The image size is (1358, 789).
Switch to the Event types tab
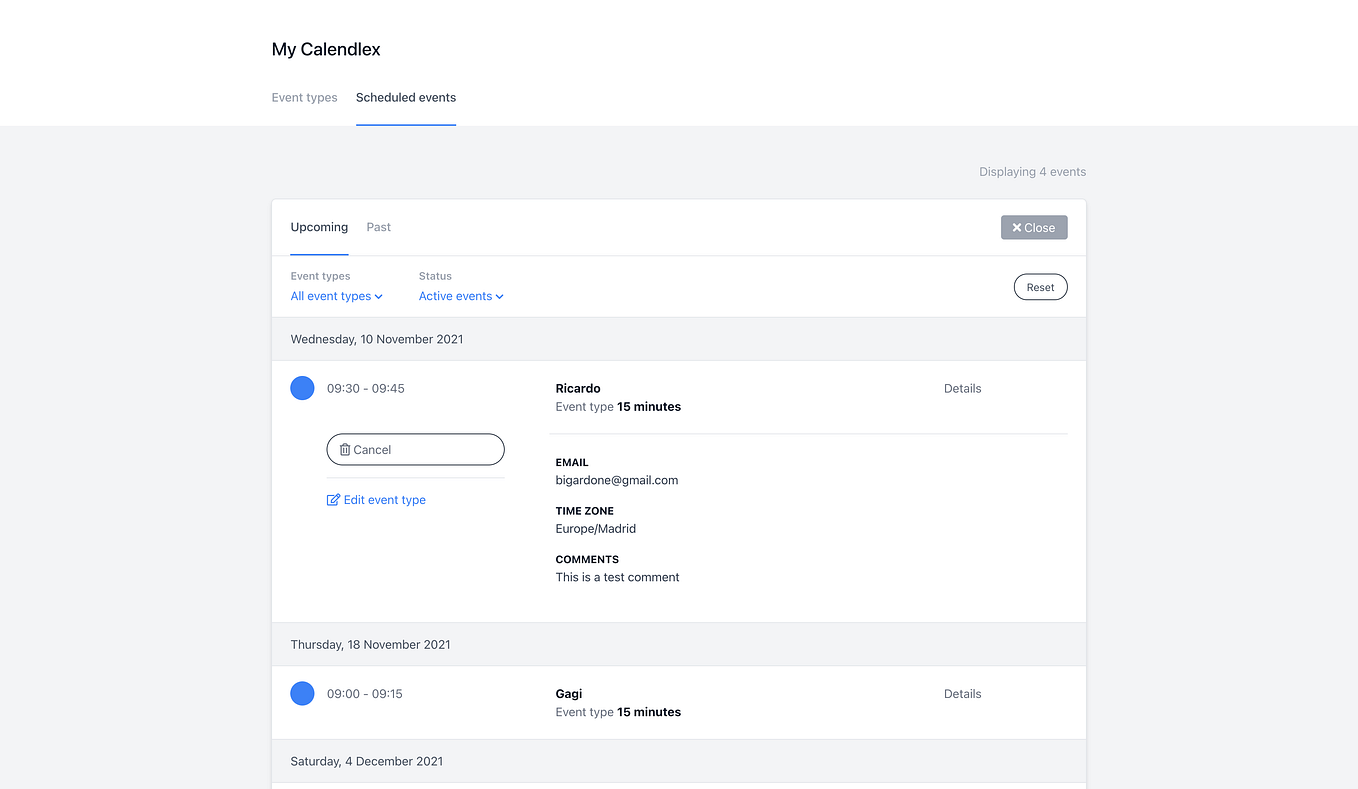(x=304, y=97)
